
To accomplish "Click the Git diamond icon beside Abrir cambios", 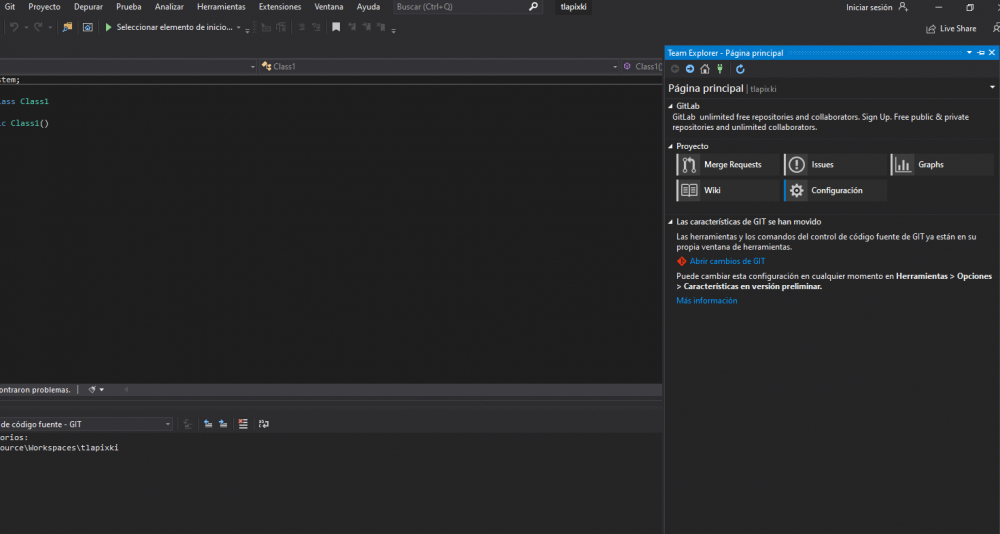I will click(682, 261).
